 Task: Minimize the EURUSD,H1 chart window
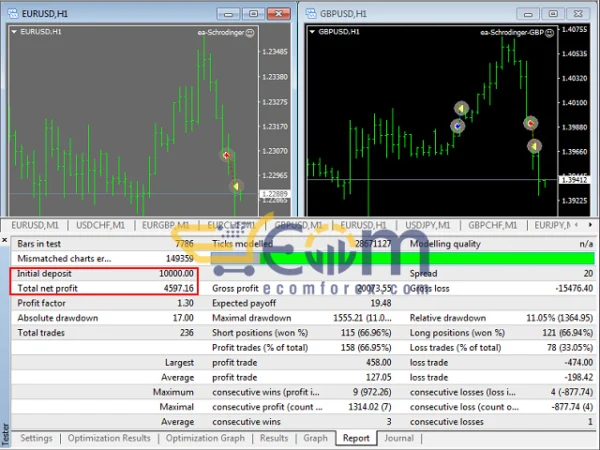click(x=228, y=14)
